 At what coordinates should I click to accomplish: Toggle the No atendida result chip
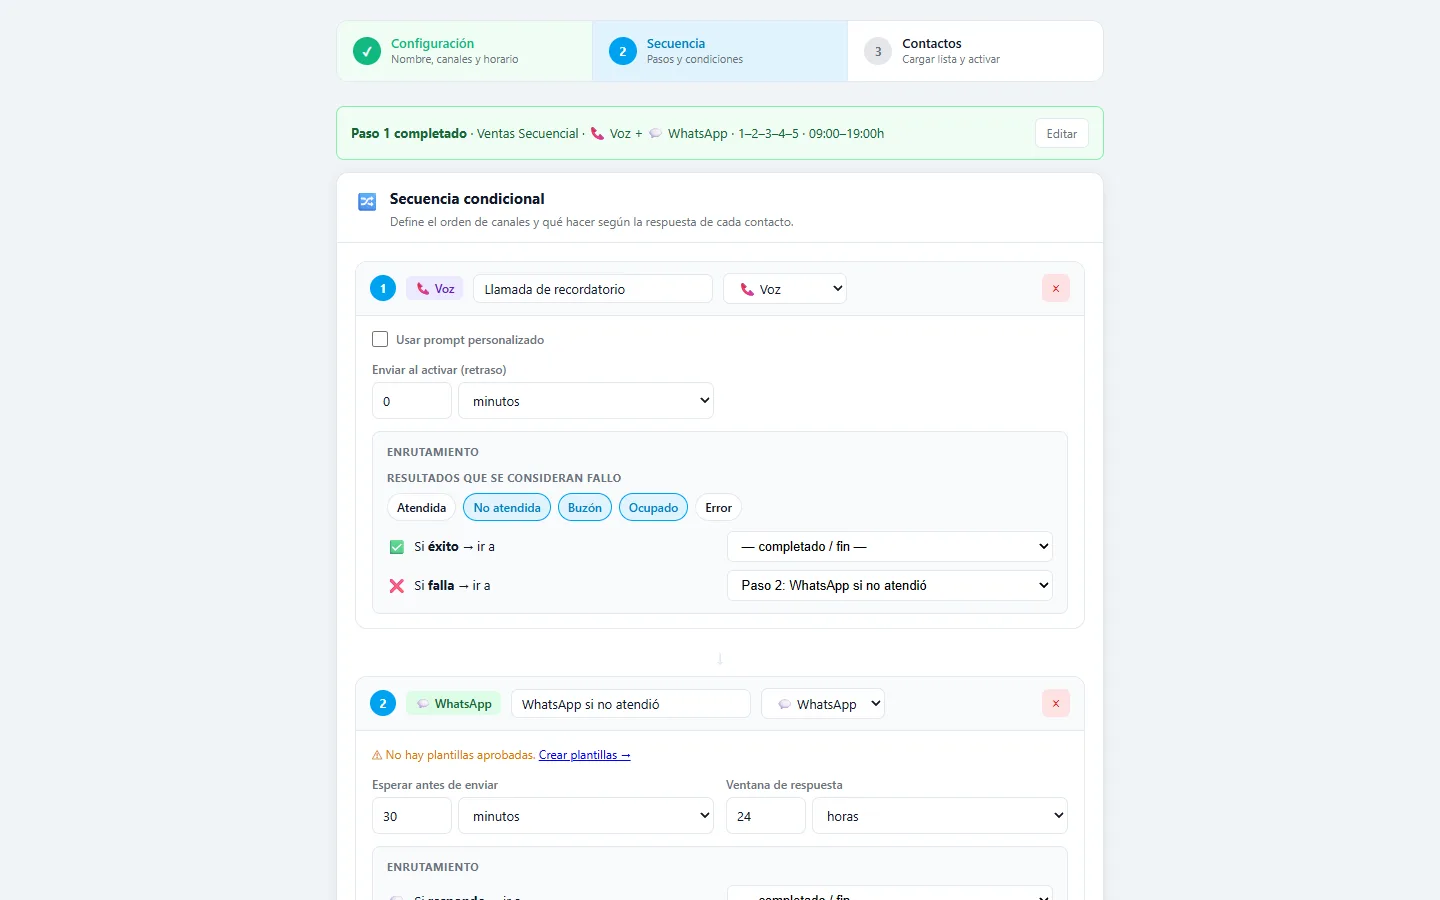click(507, 507)
